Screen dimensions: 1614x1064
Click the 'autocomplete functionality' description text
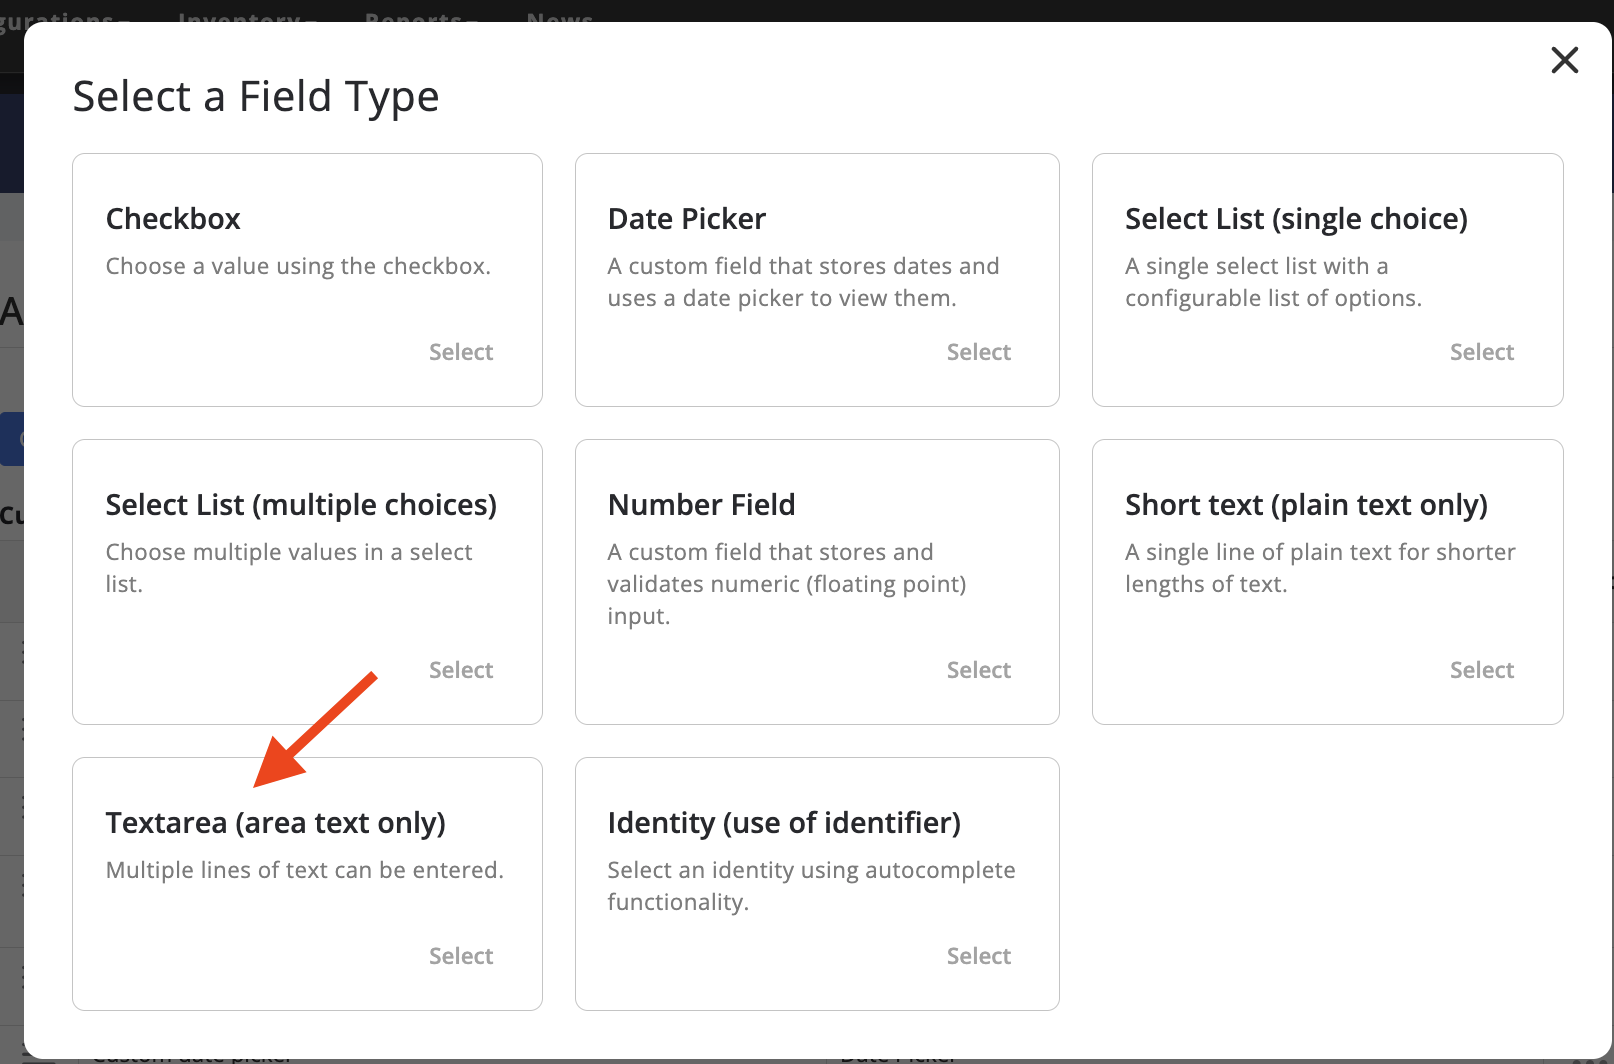coord(810,886)
